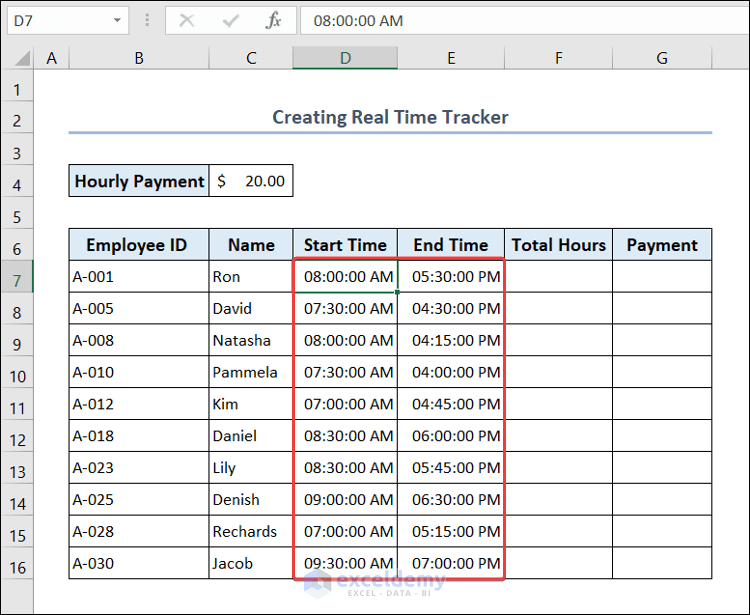
Task: Click the Start Time header cell
Action: 345,245
